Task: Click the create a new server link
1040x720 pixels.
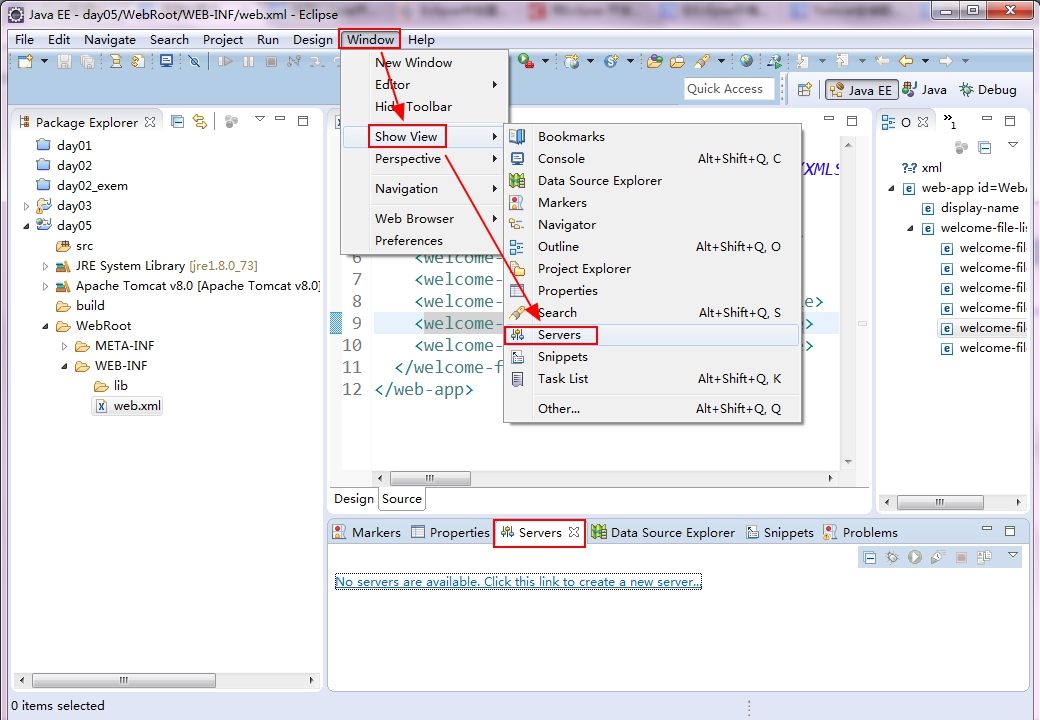Action: (518, 581)
